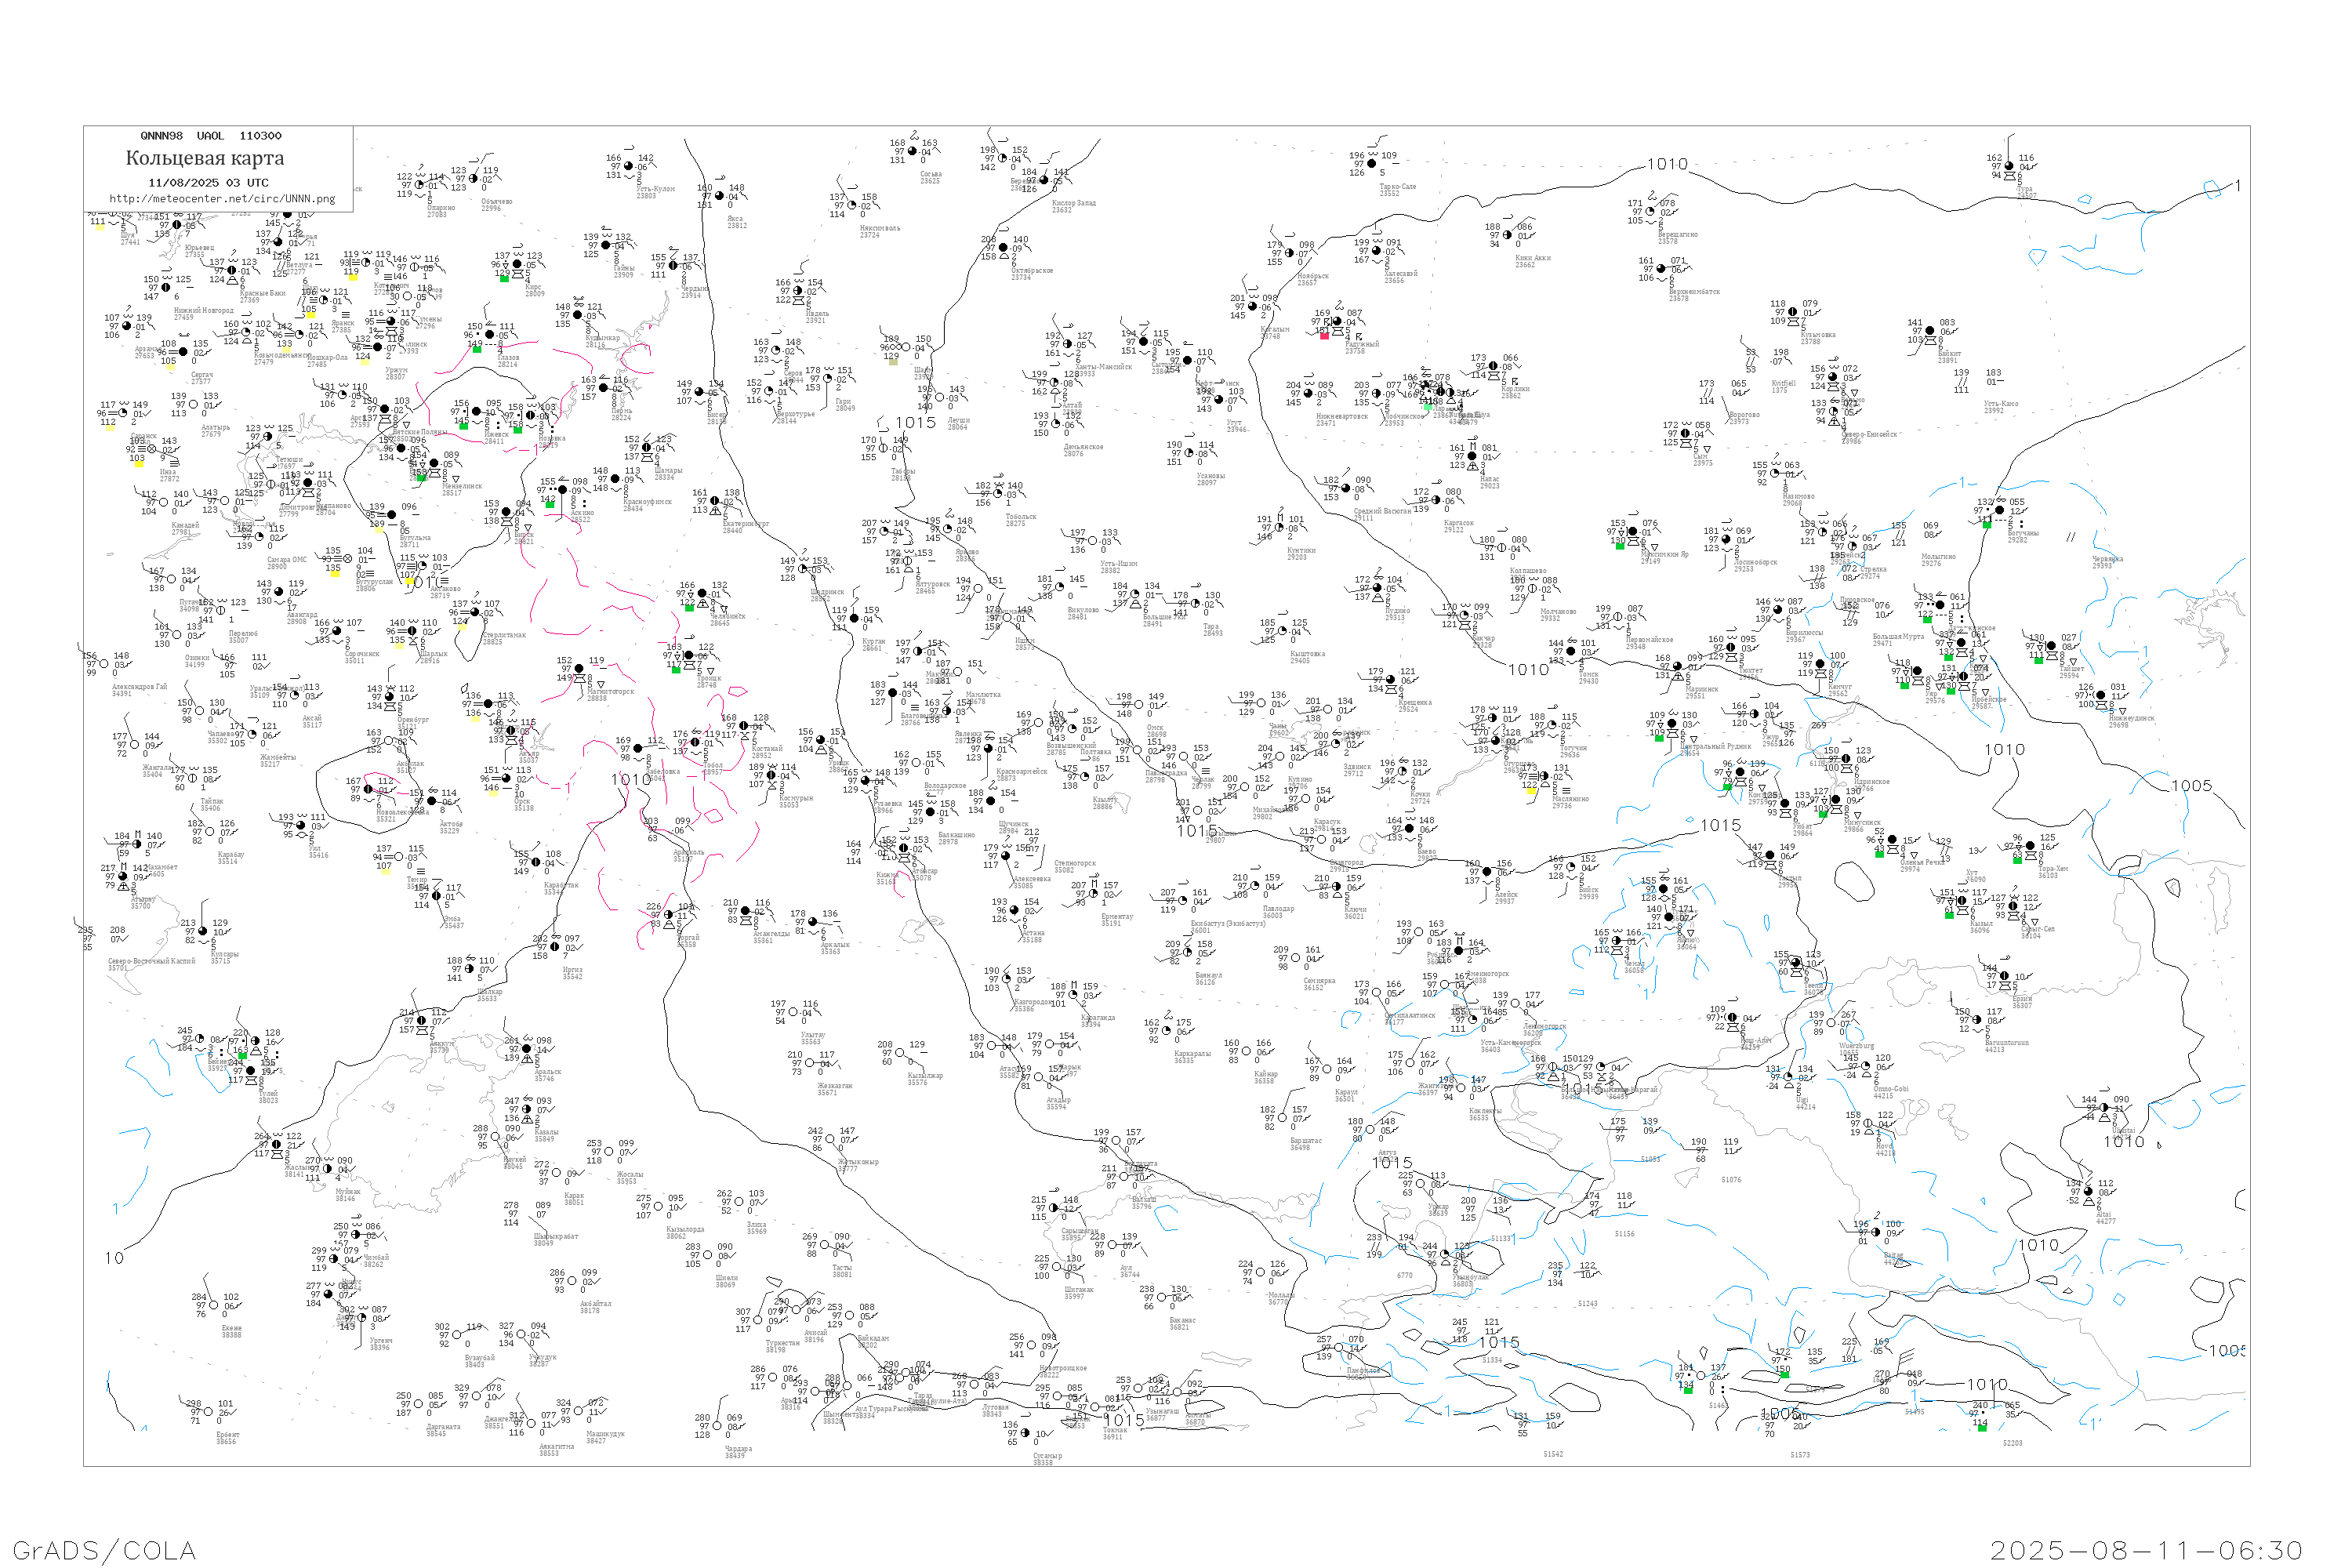This screenshot has width=2352, height=1568.
Task: Click the Верещагино station cloud-cover circle
Action: (x=1651, y=212)
